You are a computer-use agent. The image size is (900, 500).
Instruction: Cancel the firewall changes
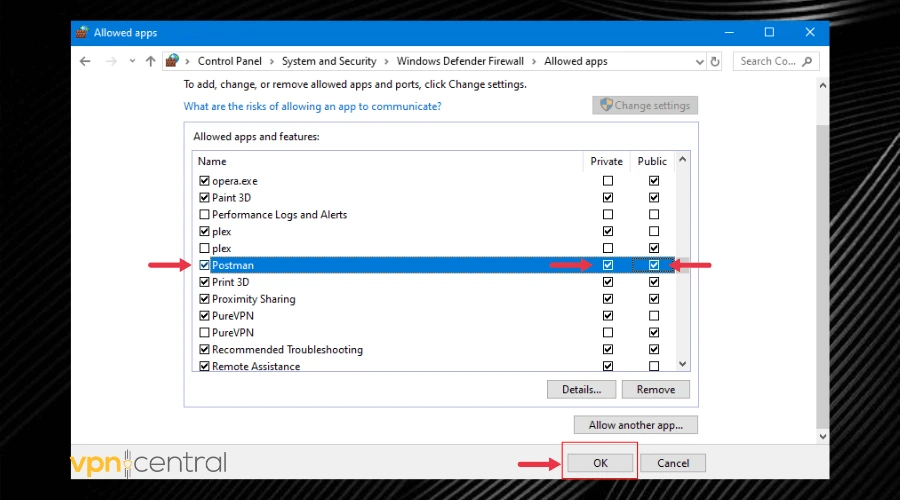click(673, 463)
